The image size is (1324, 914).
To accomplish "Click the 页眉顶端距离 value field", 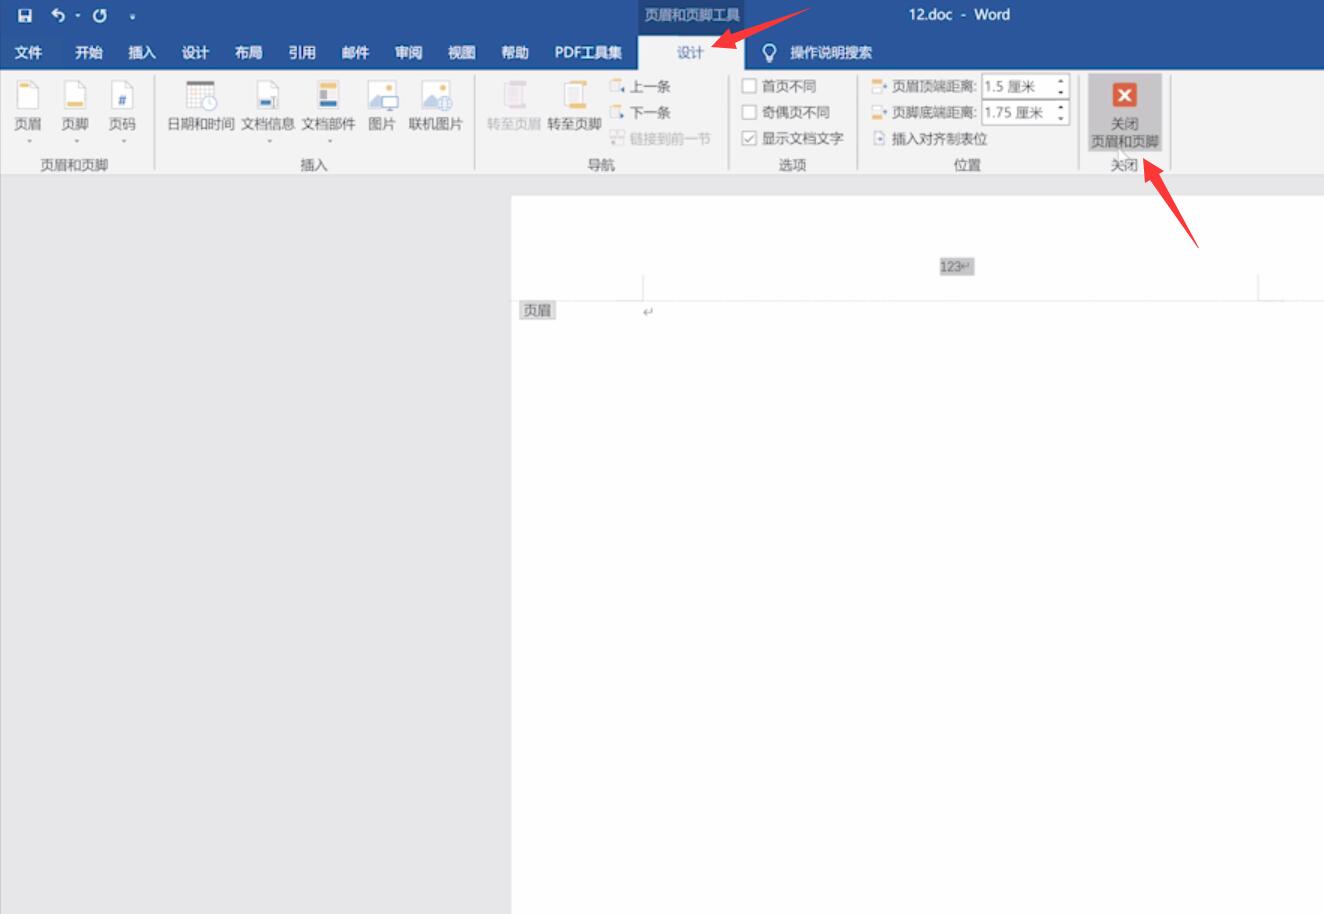I will (x=1017, y=86).
